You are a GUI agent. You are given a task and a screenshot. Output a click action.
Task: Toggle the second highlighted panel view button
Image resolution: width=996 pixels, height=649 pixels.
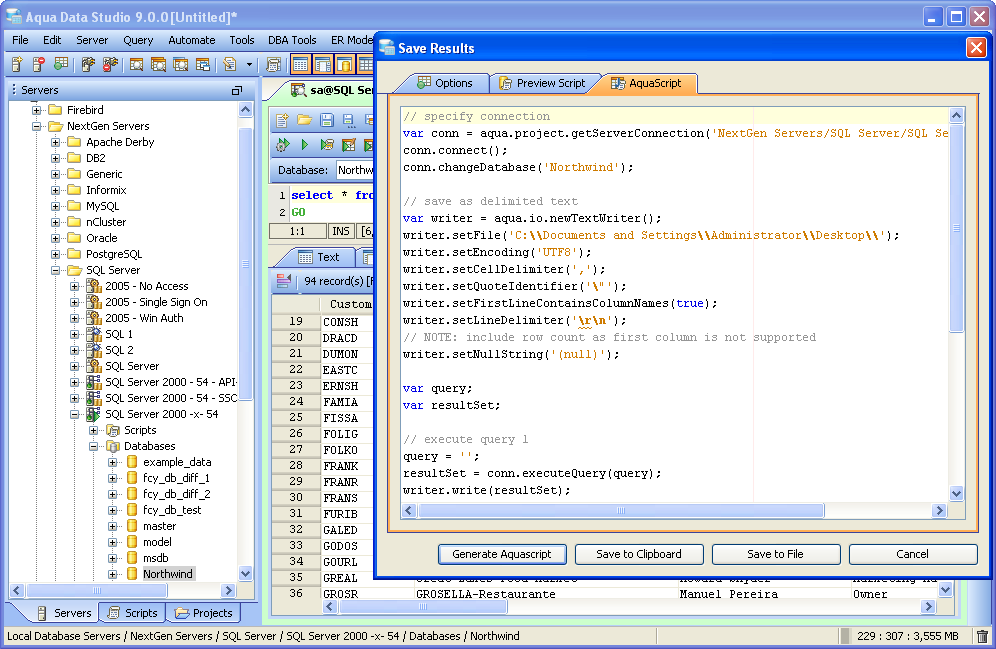(322, 64)
